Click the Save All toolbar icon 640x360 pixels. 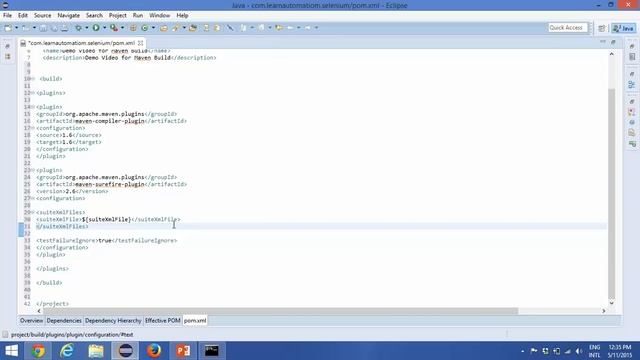click(x=54, y=28)
